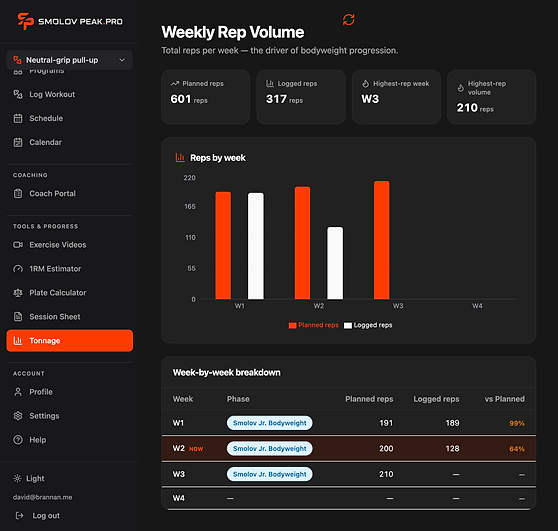Click the 128 logged reps cell
Screen dimensions: 558x531
(x=452, y=448)
